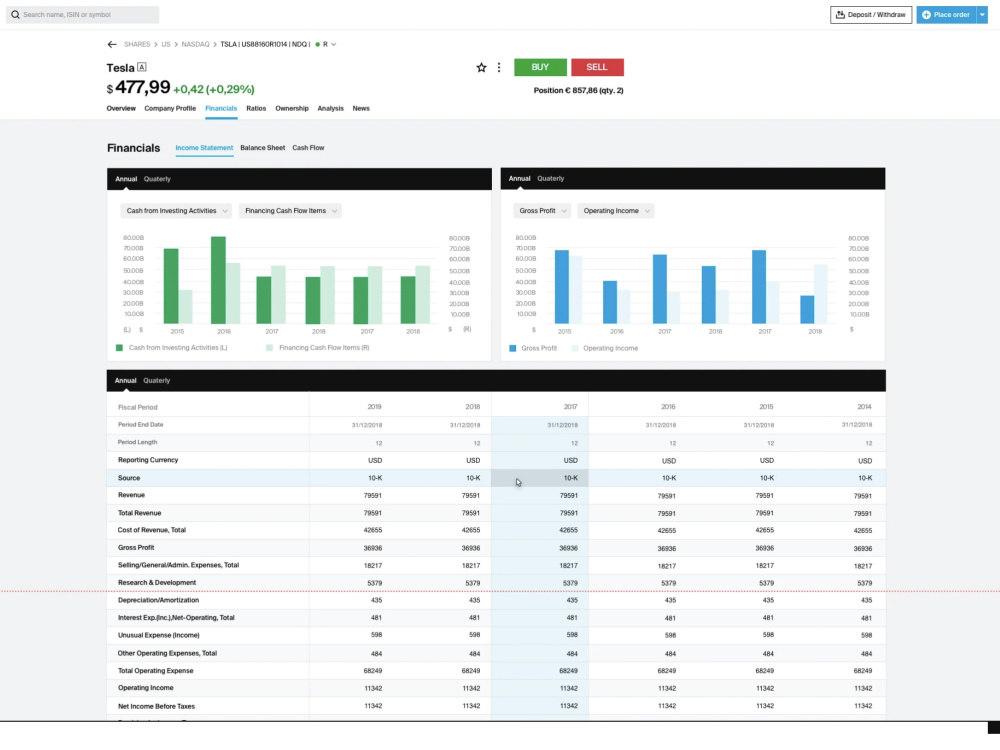Select Quaterly on the left chart
This screenshot has width=1000, height=750.
[157, 179]
